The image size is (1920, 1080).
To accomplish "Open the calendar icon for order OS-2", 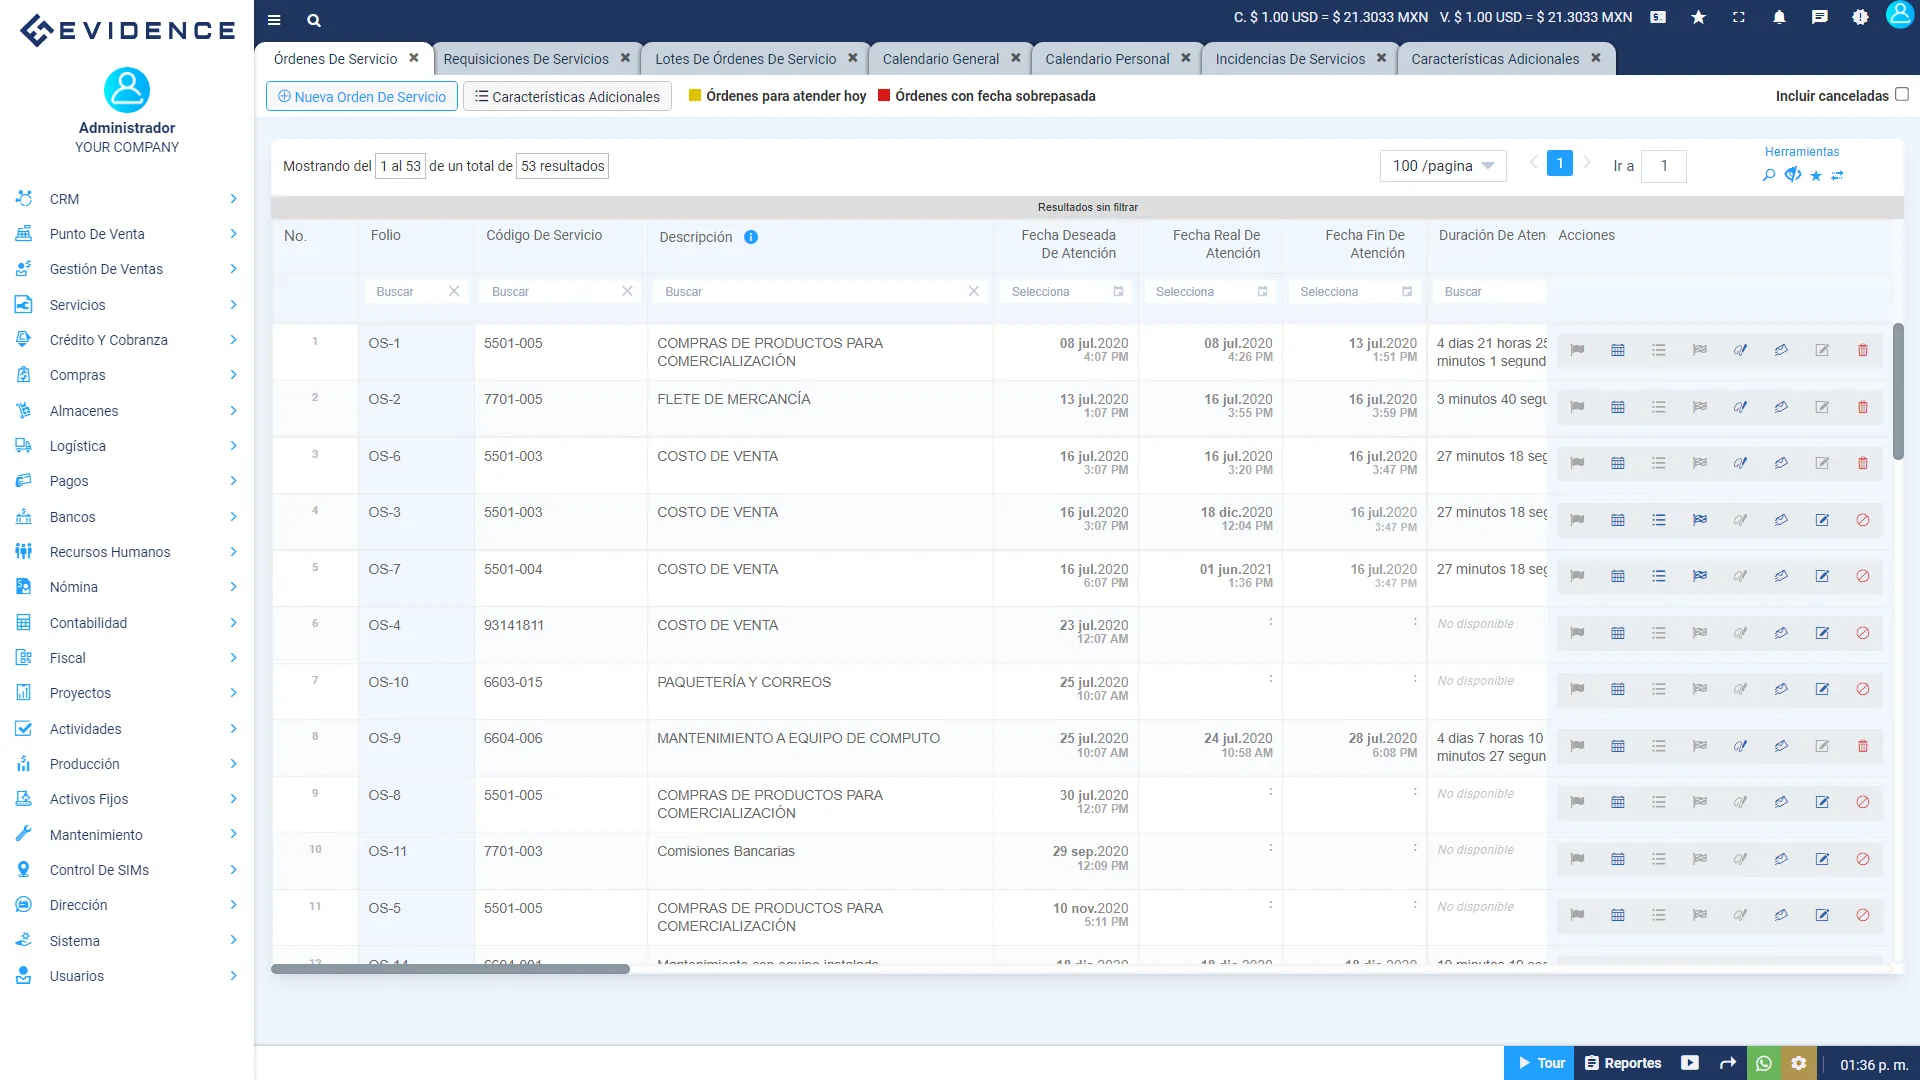I will (1618, 407).
